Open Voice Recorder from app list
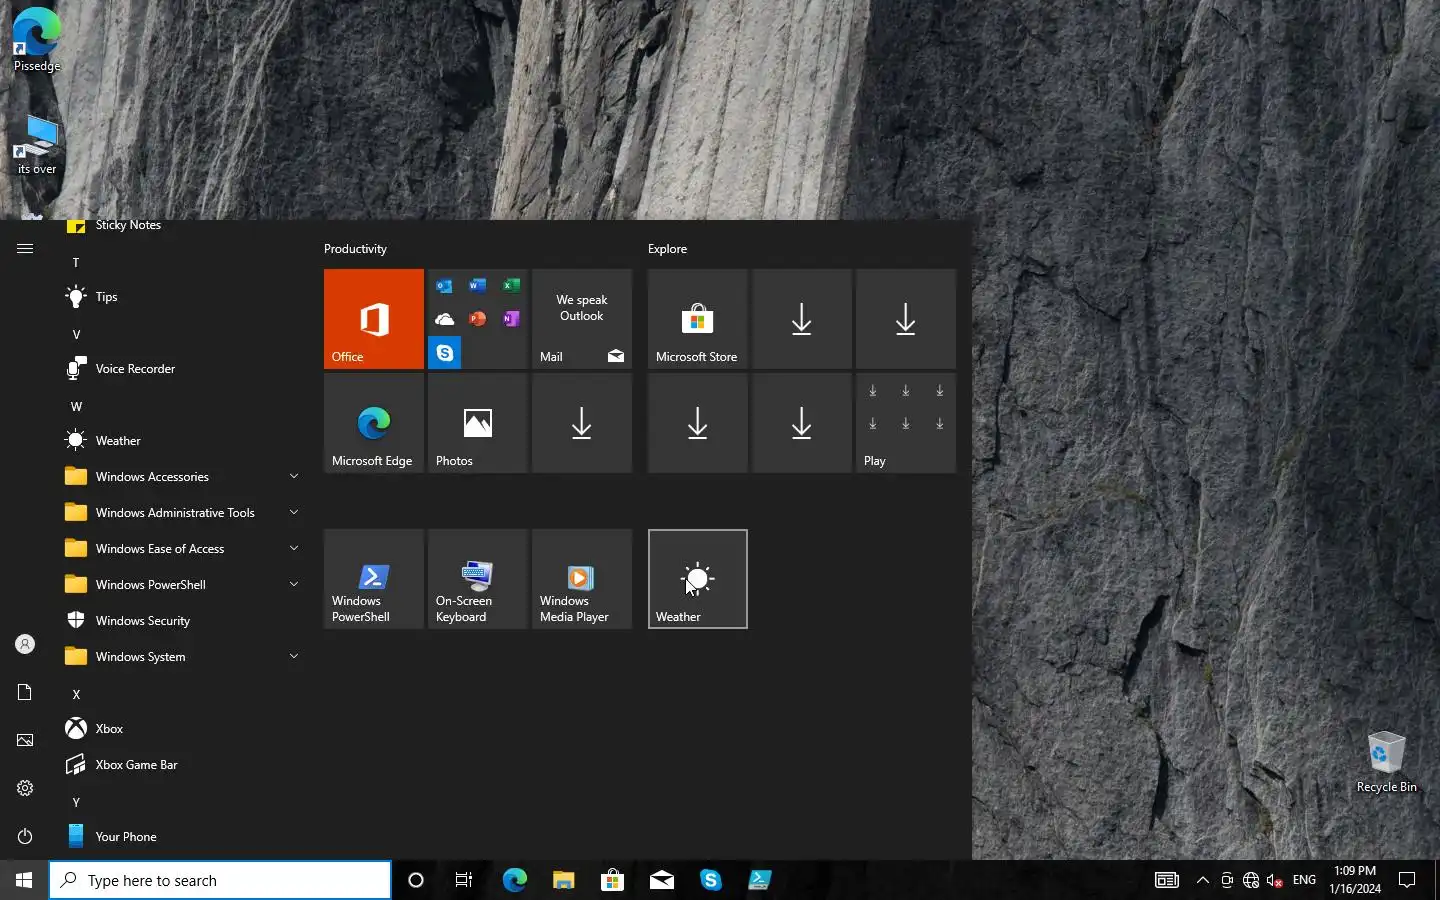The width and height of the screenshot is (1440, 900). (180, 369)
